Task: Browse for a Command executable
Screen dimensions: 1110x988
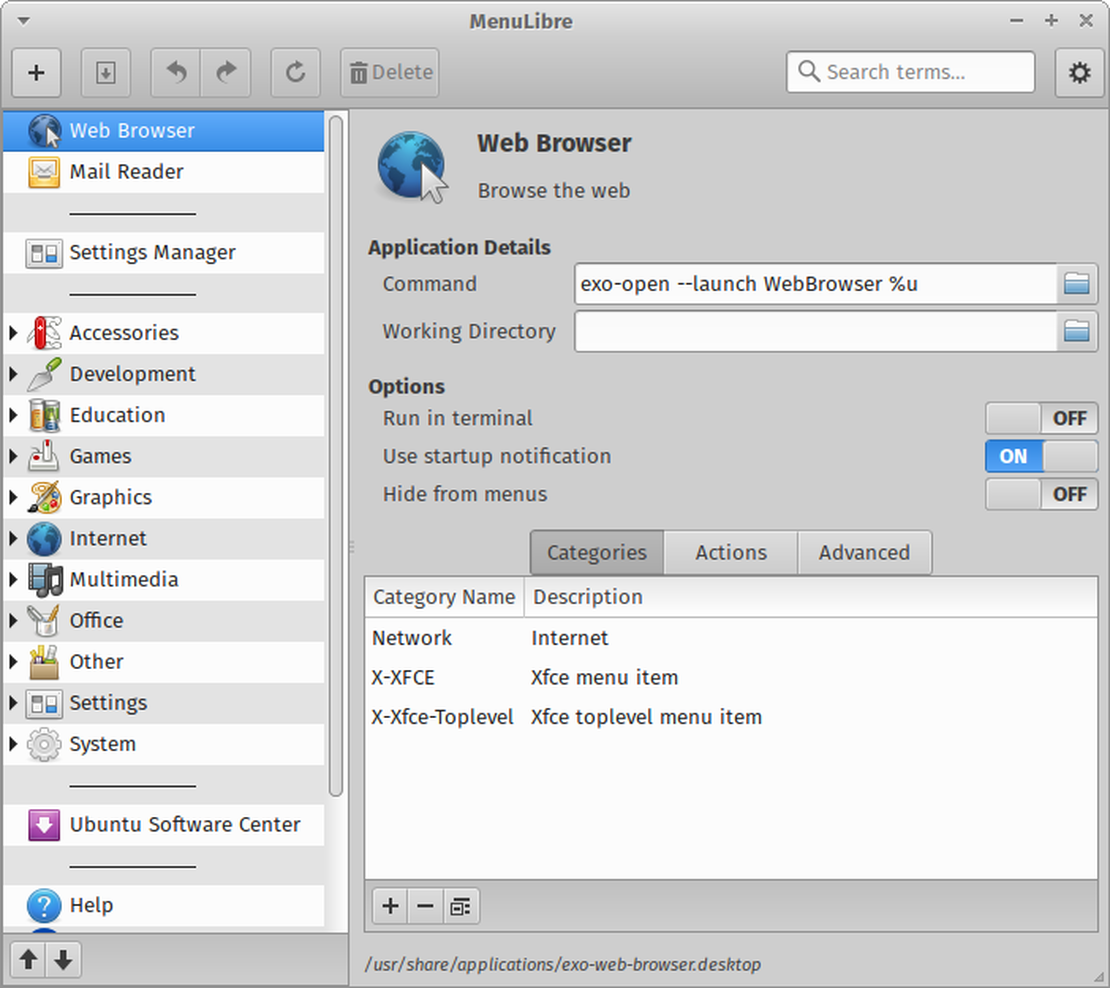Action: [1077, 284]
